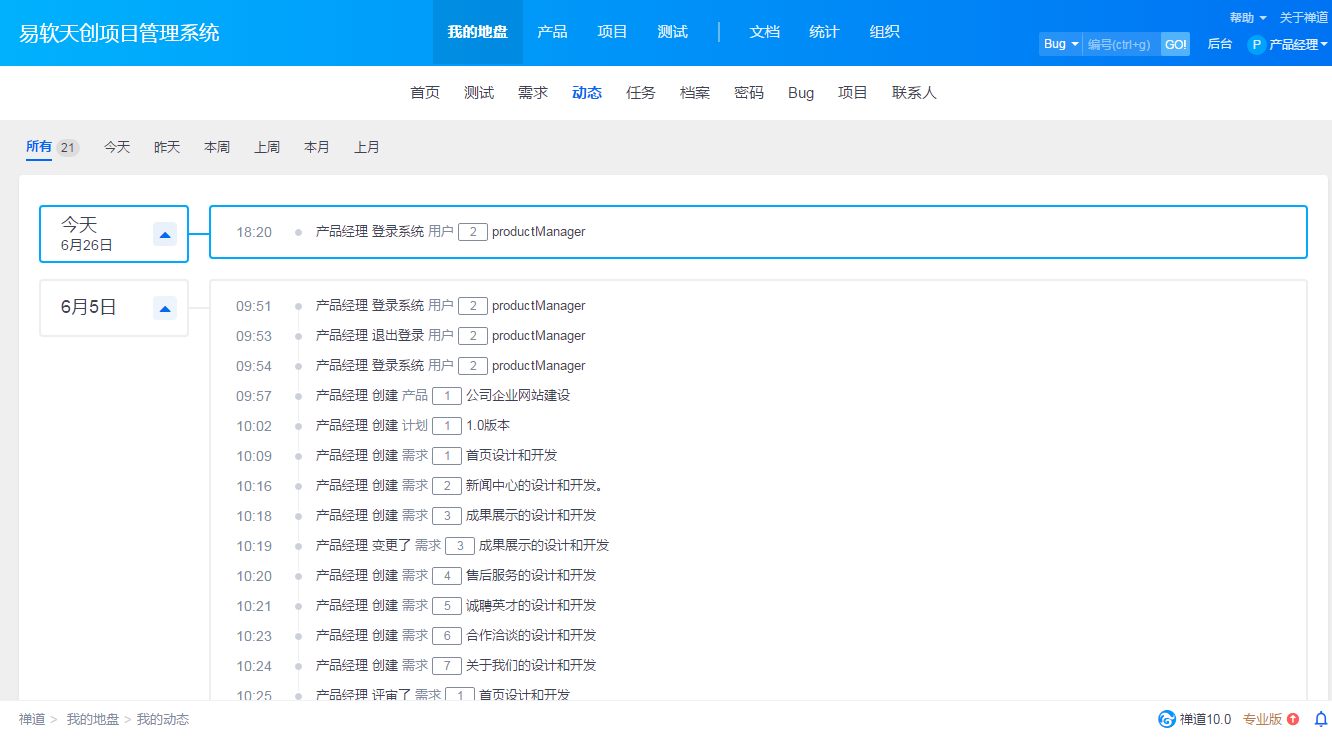Viewport: 1332px width, 737px height.
Task: Open the 产品 main menu
Action: 552,32
